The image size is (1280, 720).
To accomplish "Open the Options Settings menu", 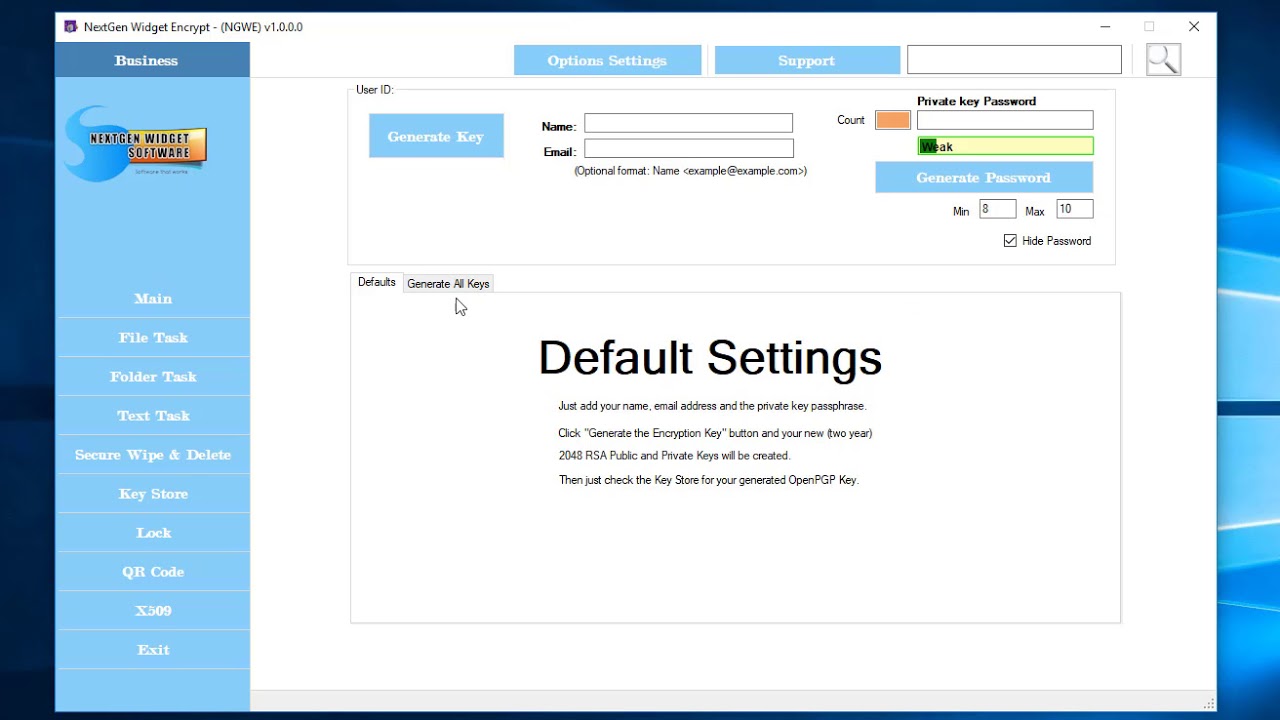I will [x=607, y=60].
